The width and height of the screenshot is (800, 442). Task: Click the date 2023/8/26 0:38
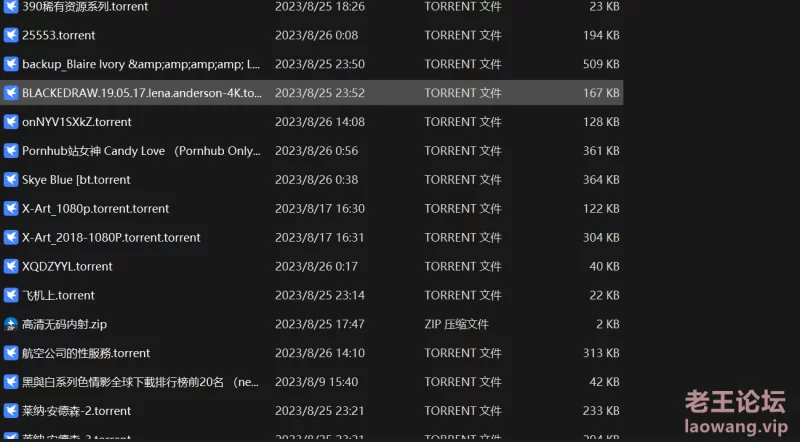(x=316, y=180)
